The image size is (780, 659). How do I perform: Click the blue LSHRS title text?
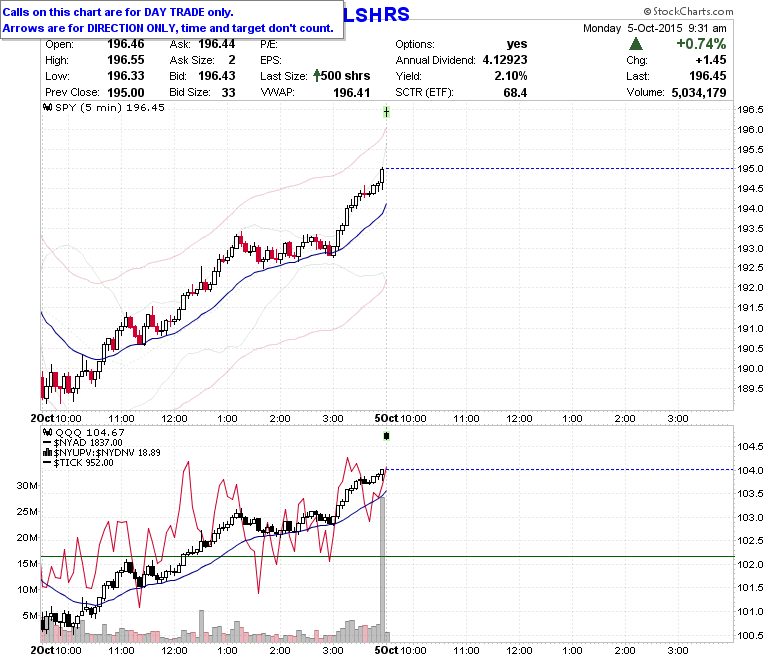[x=376, y=14]
